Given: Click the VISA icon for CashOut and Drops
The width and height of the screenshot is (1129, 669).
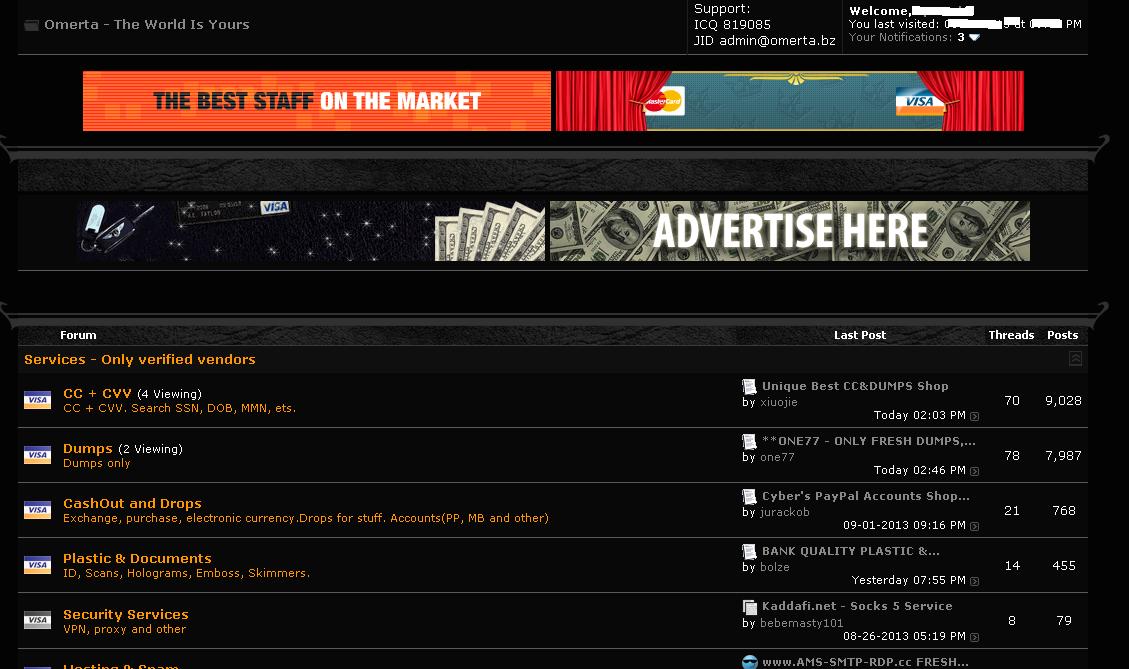Looking at the screenshot, I should pos(37,510).
